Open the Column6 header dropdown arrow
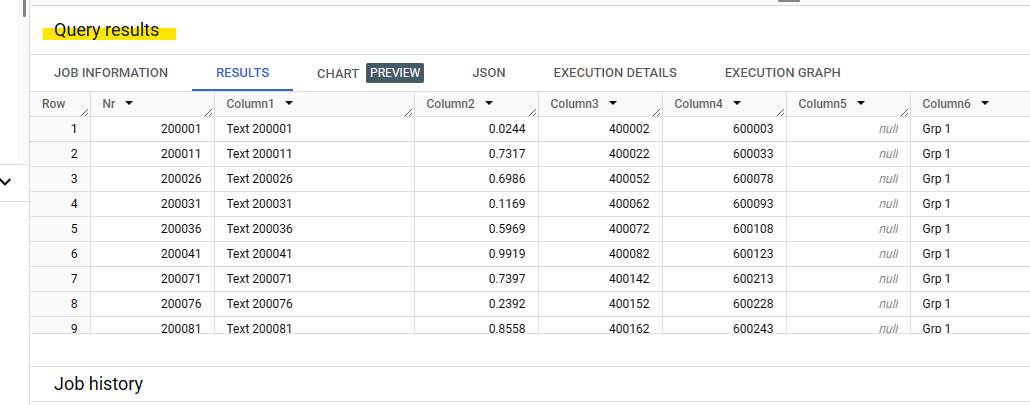The image size is (1030, 405). [984, 104]
